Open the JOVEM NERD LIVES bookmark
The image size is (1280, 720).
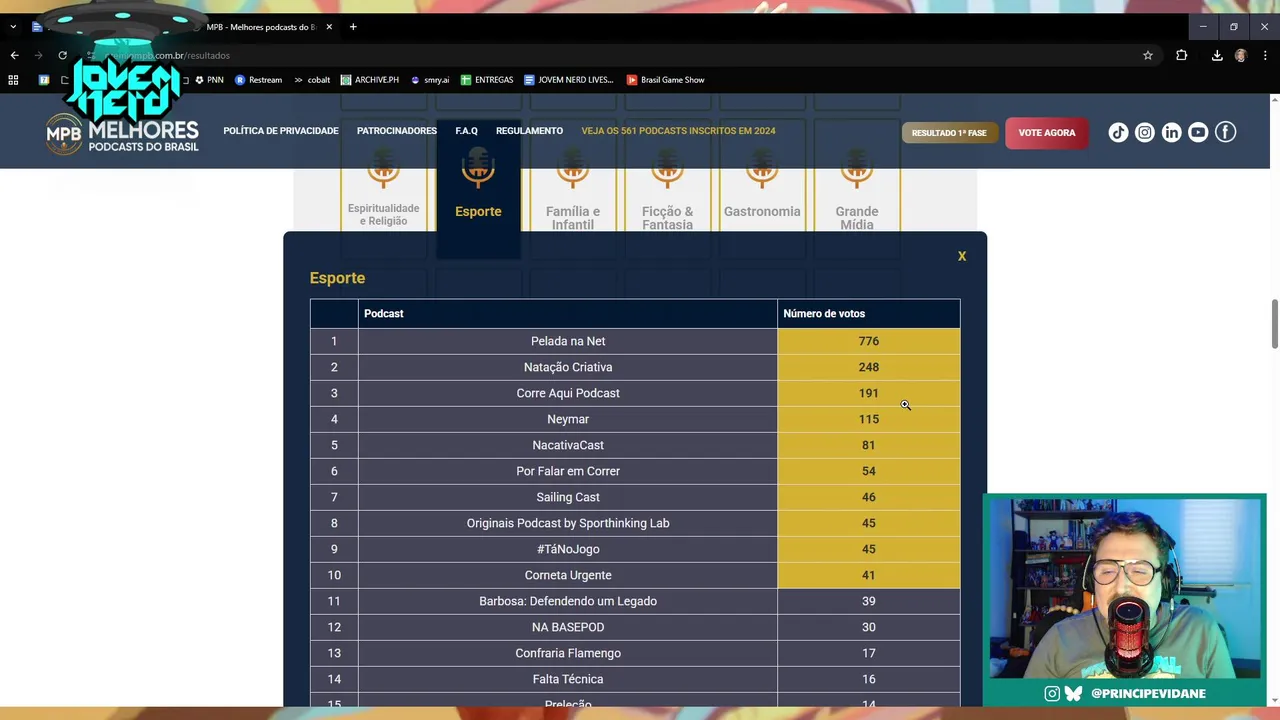[x=569, y=80]
